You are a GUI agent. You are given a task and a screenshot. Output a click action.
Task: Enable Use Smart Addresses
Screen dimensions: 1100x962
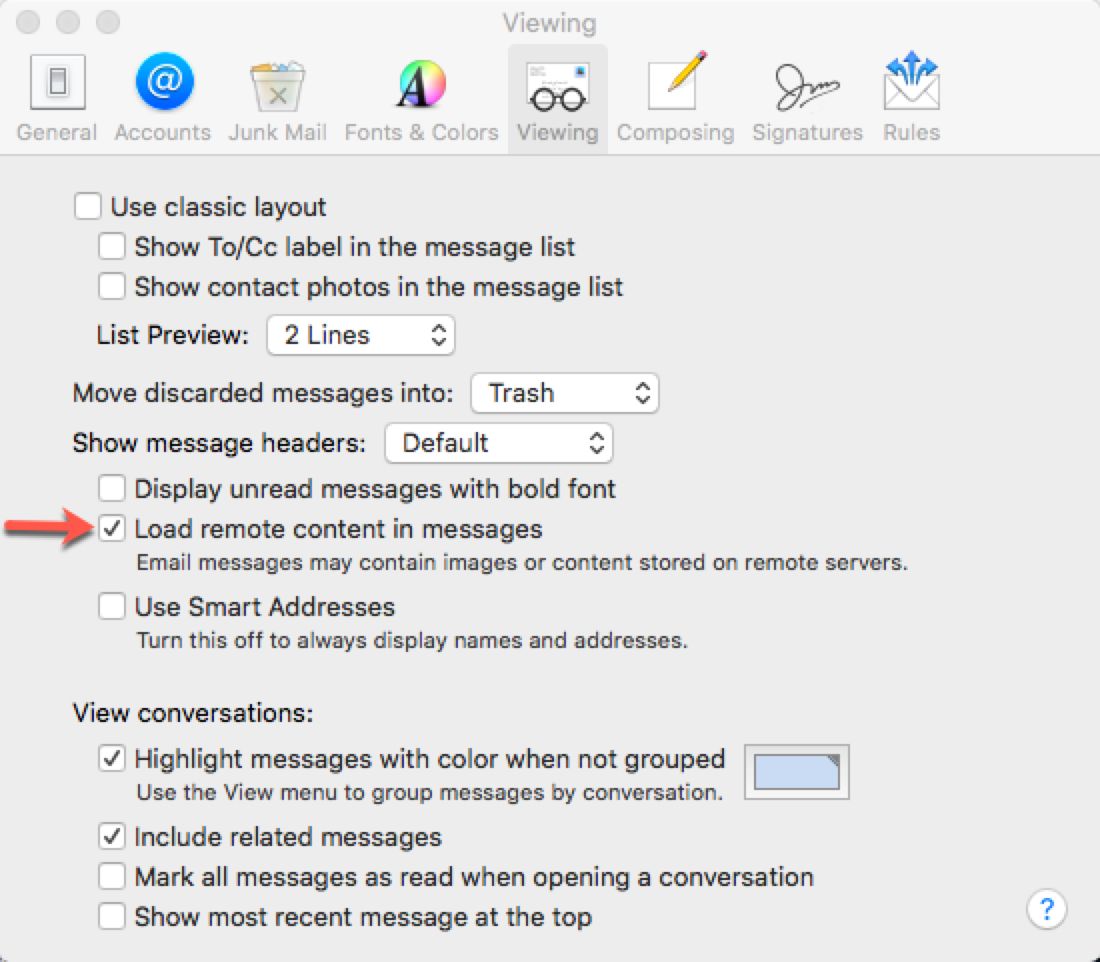point(112,607)
